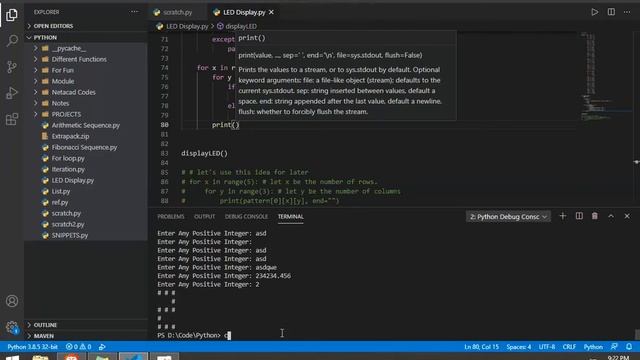Open the Explorer view in activity bar
This screenshot has height=360, width=640.
pos(12,15)
